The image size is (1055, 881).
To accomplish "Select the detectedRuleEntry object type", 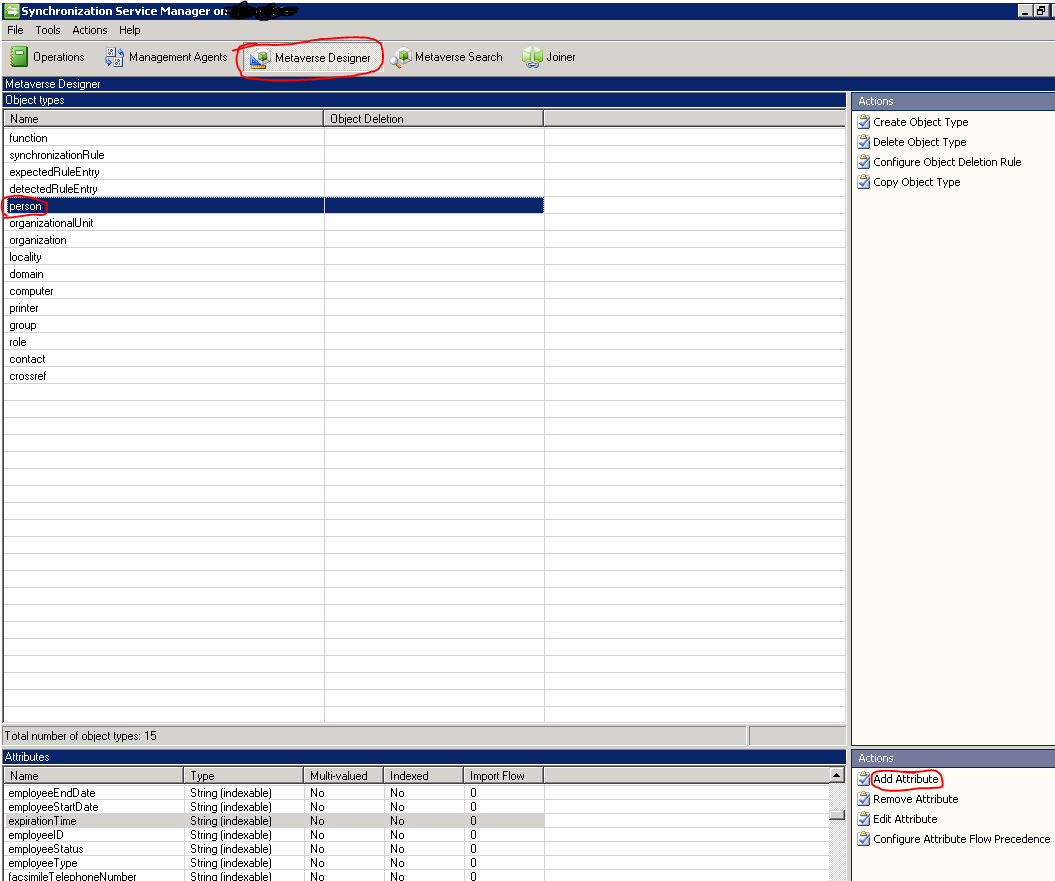I will click(274, 188).
